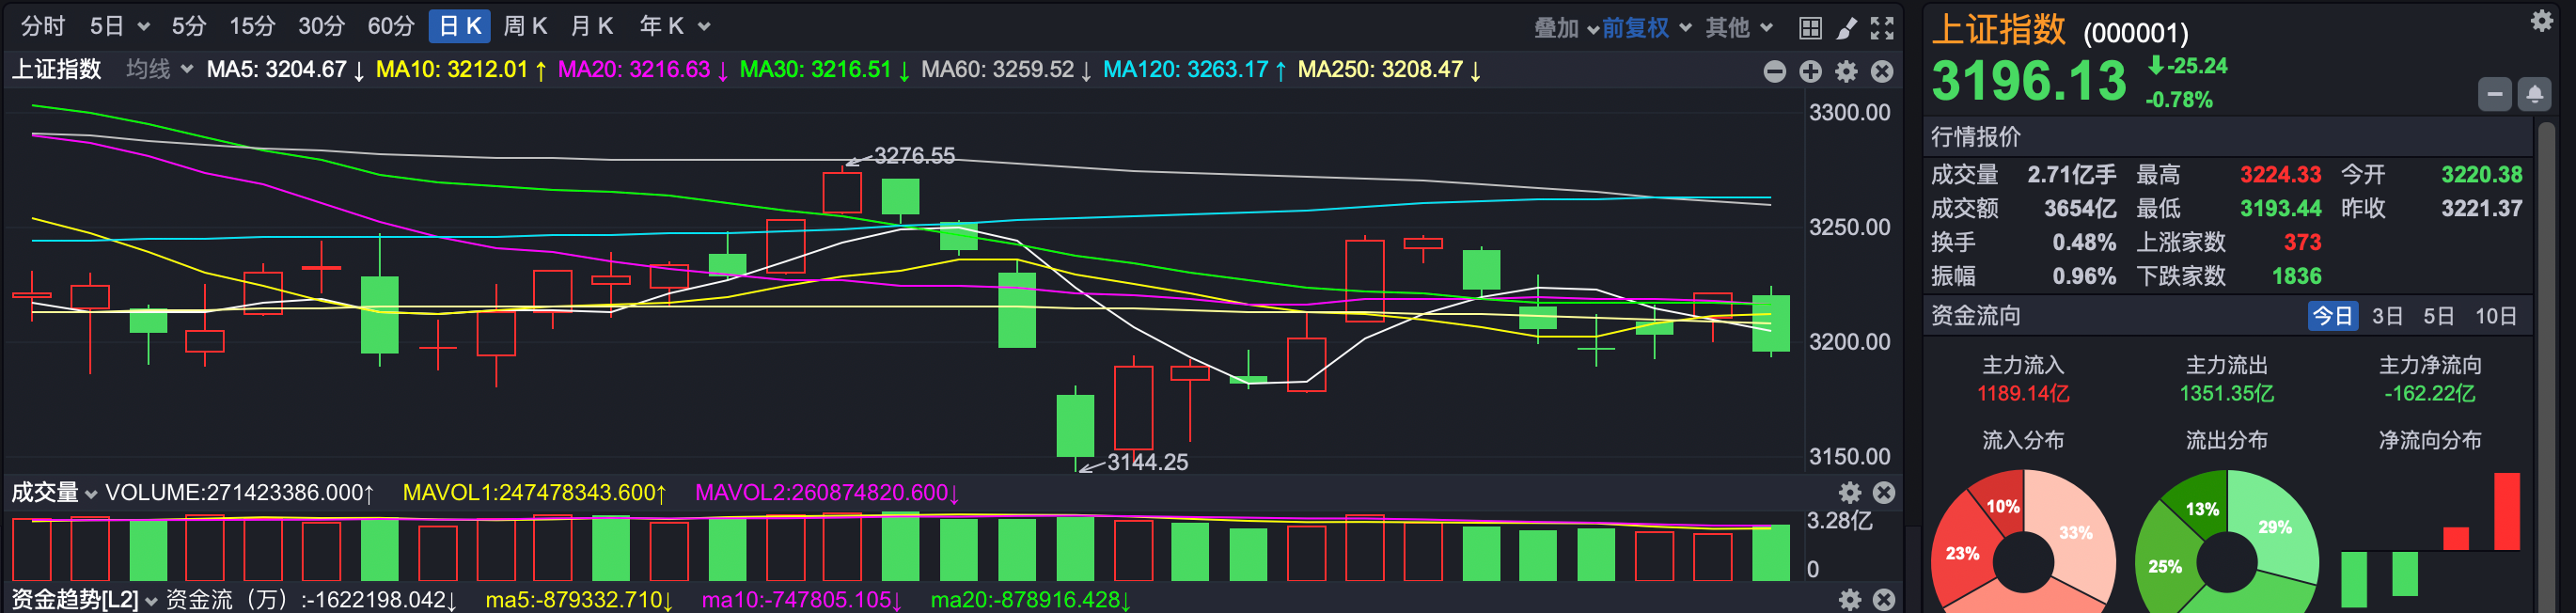Expand the 均线 indicator dropdown
The image size is (2576, 613).
tap(160, 69)
